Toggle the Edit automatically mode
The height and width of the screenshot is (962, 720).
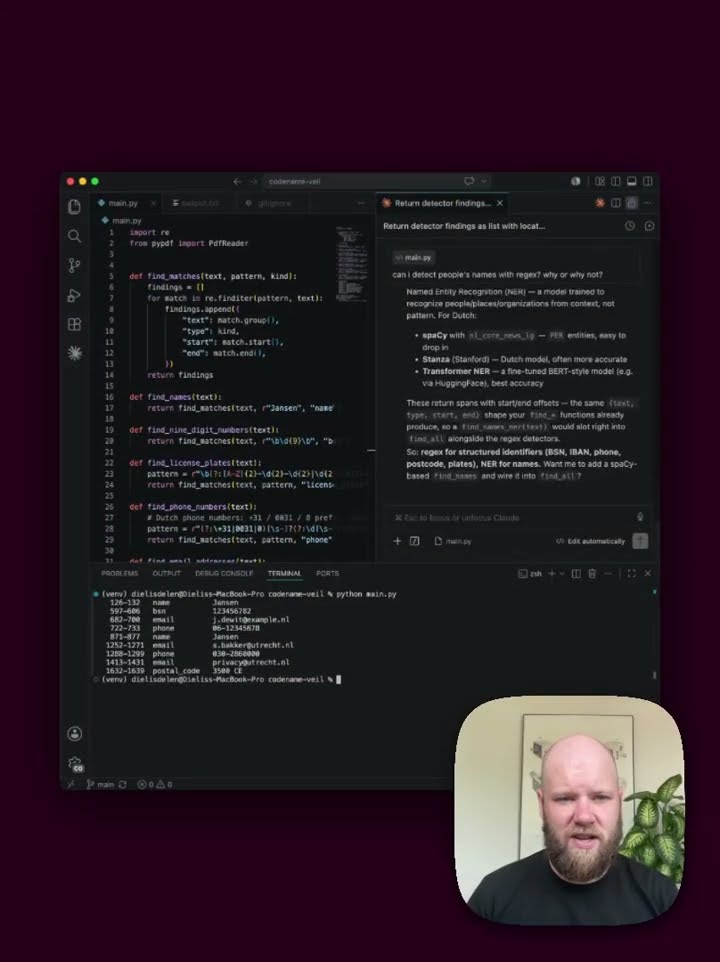tap(591, 541)
